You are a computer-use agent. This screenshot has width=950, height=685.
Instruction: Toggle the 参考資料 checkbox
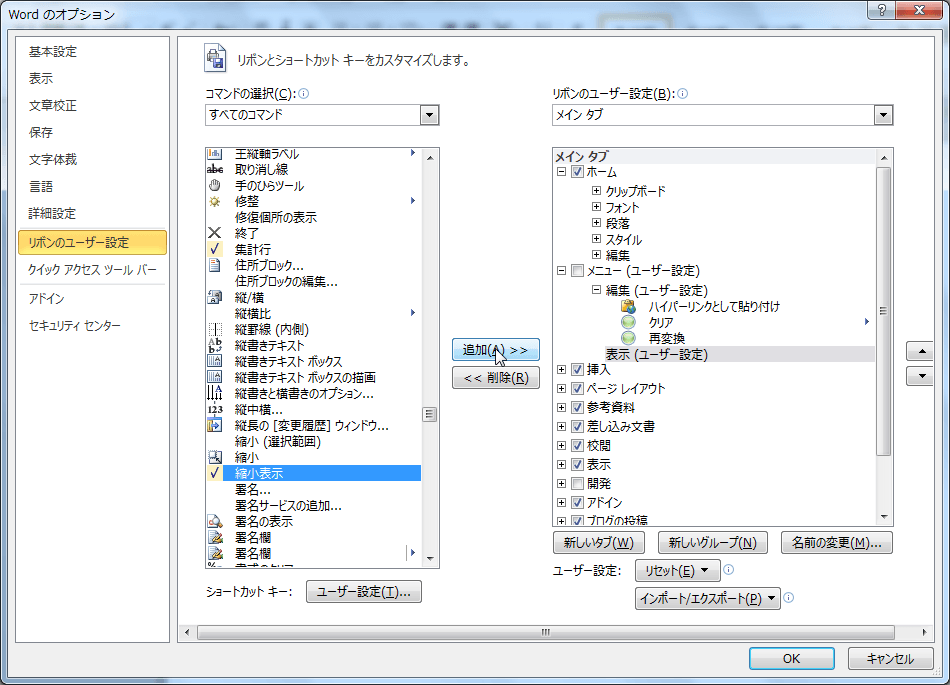click(x=577, y=407)
